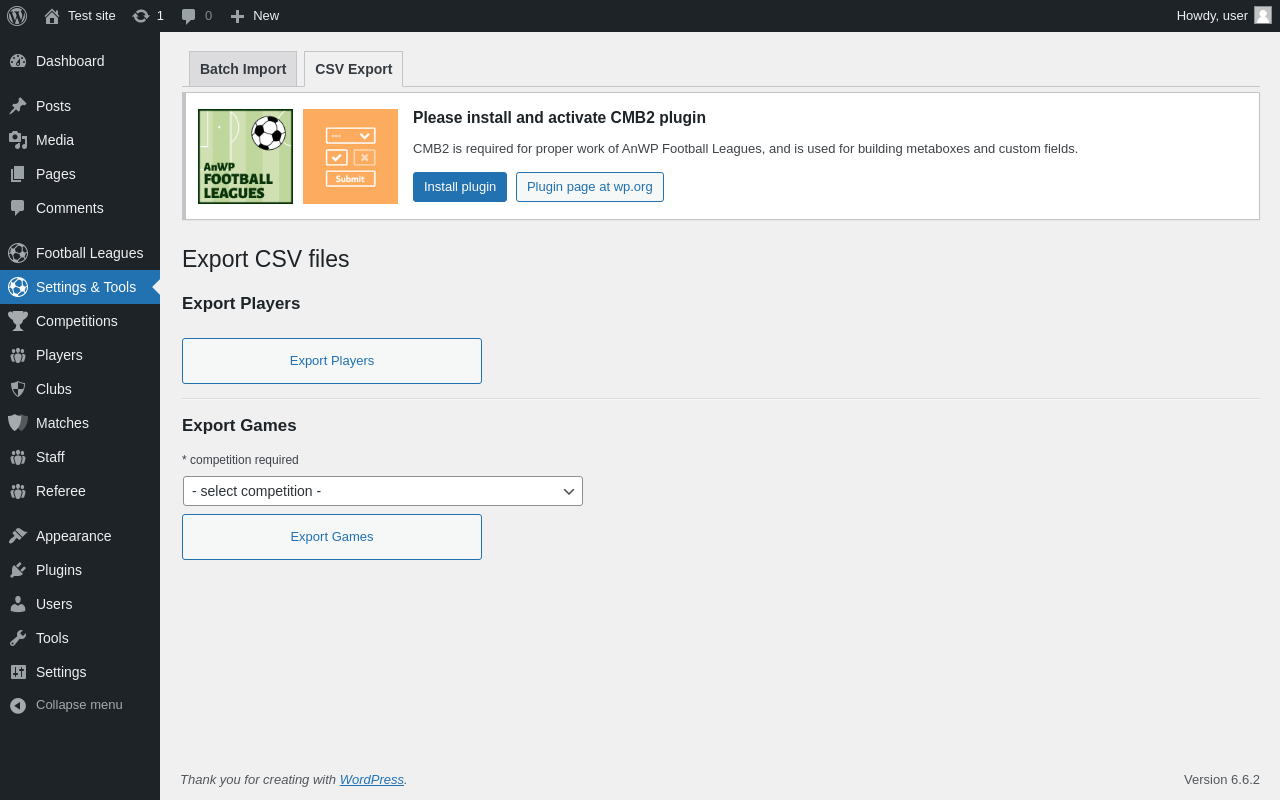This screenshot has width=1280, height=800.
Task: Click 'Please install and activate CMB2 plugin' heading
Action: [559, 118]
